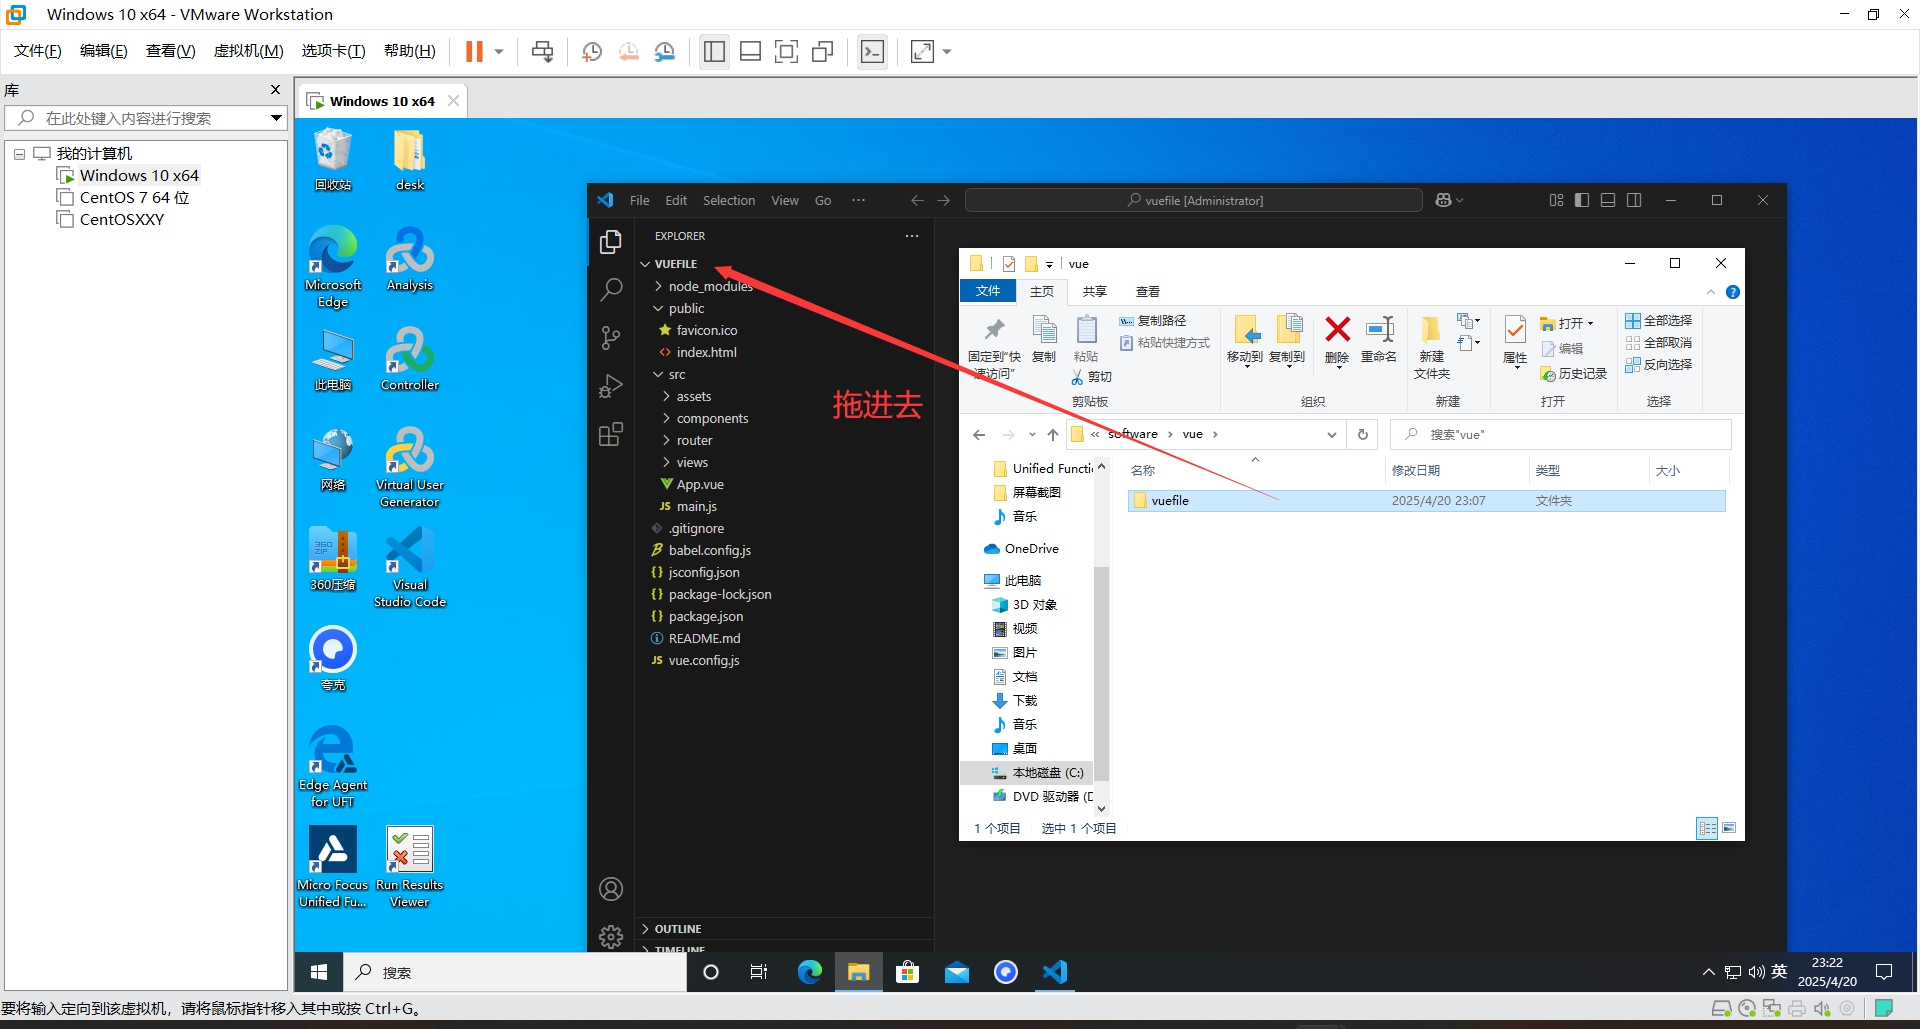Click Rename (重命名) in File Explorer ribbon
Screen dimensions: 1920x1029
click(x=1379, y=340)
